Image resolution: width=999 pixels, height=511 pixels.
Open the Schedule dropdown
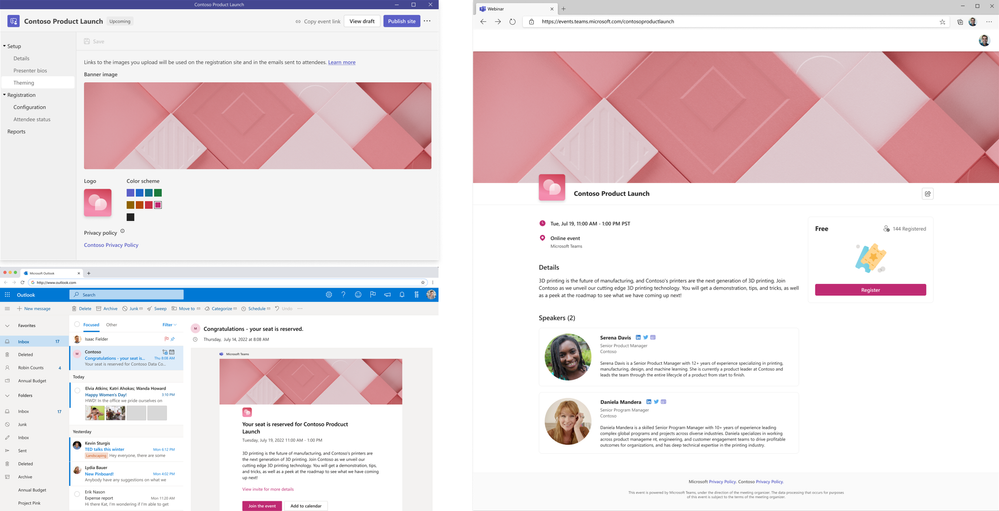tap(255, 308)
